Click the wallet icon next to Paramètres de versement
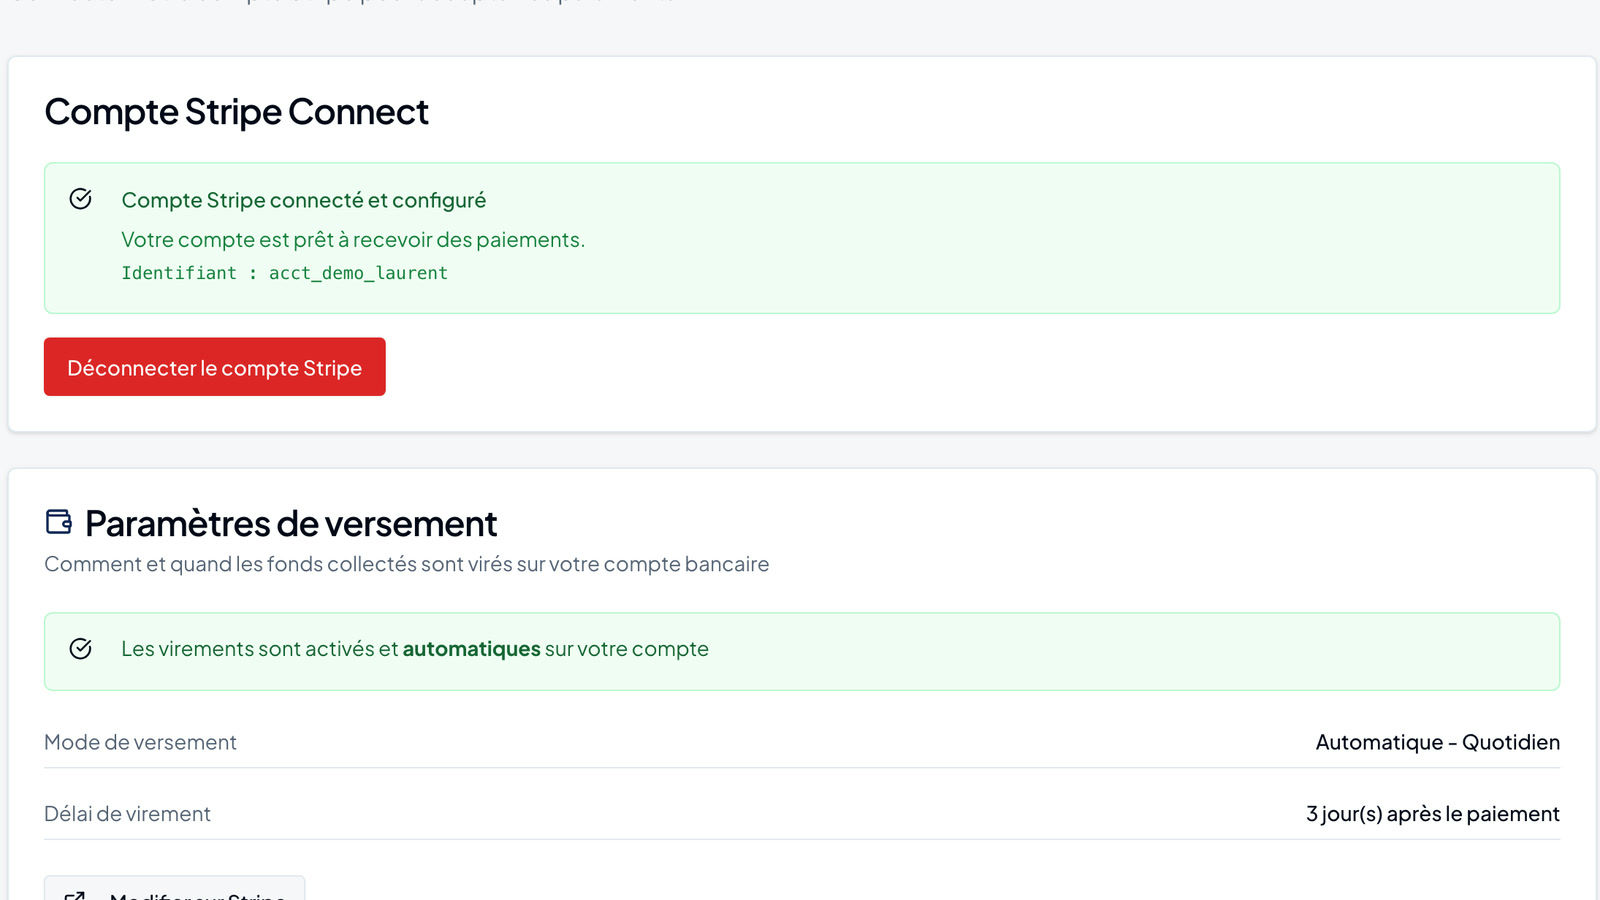This screenshot has width=1600, height=900. [59, 521]
